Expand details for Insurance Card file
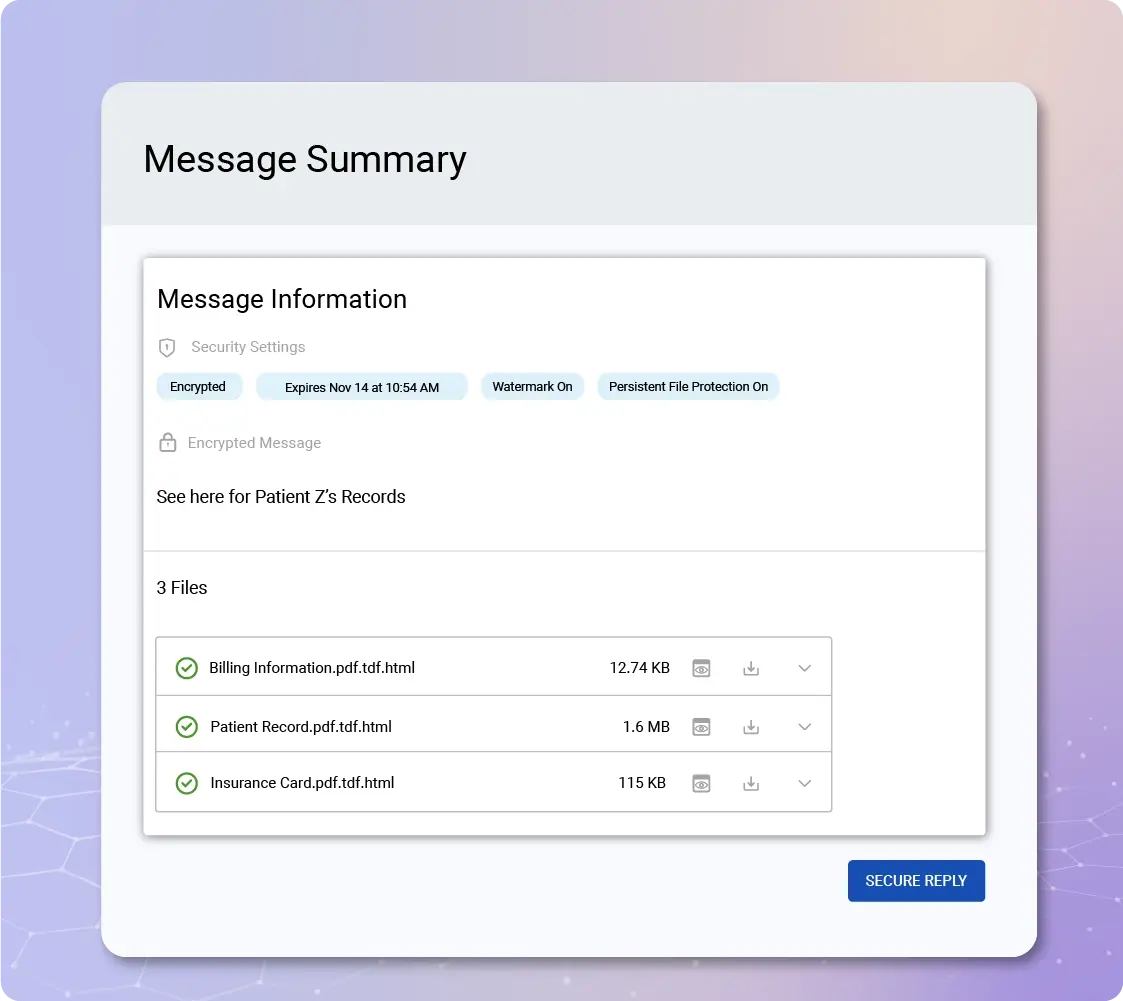 (x=805, y=783)
